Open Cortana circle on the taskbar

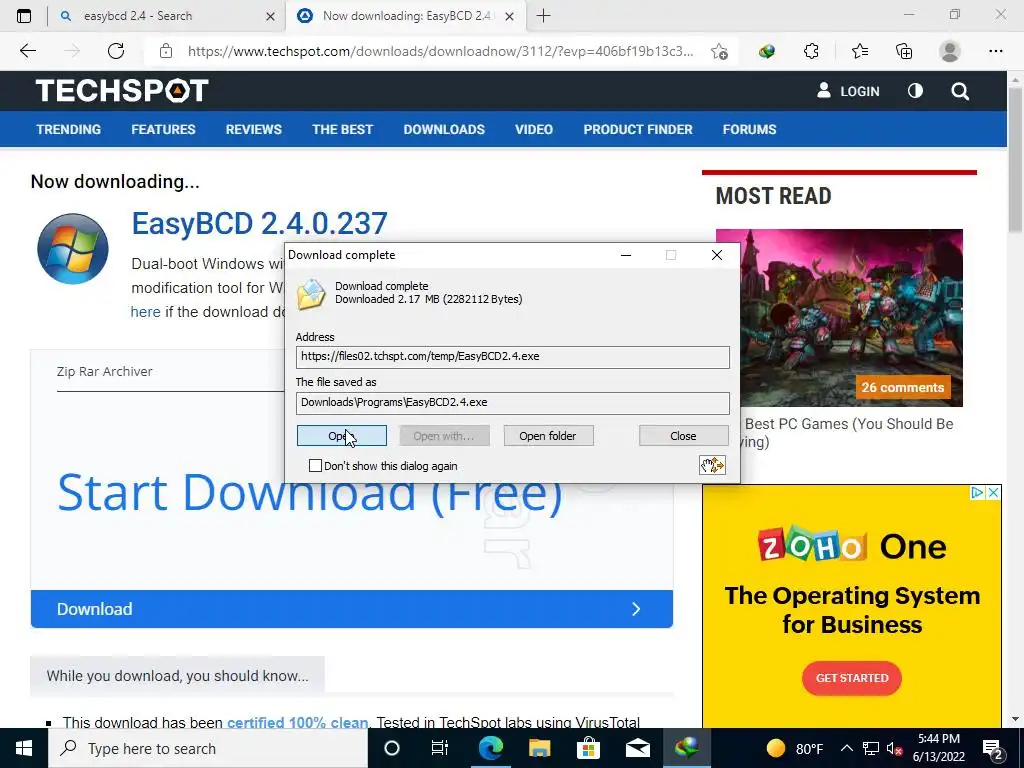[x=392, y=748]
